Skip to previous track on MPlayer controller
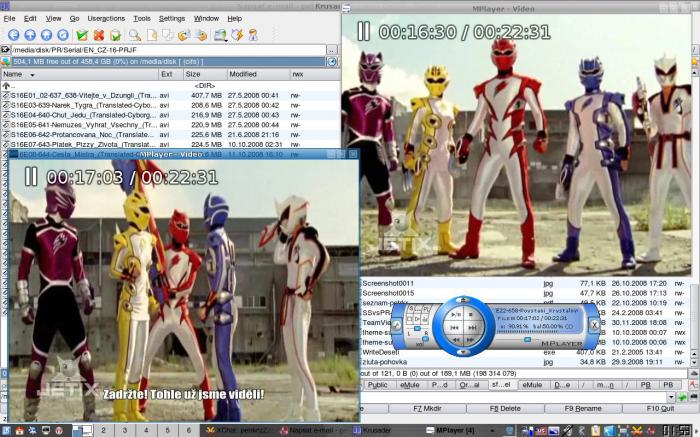The height and width of the screenshot is (437, 700). pyautogui.click(x=454, y=328)
